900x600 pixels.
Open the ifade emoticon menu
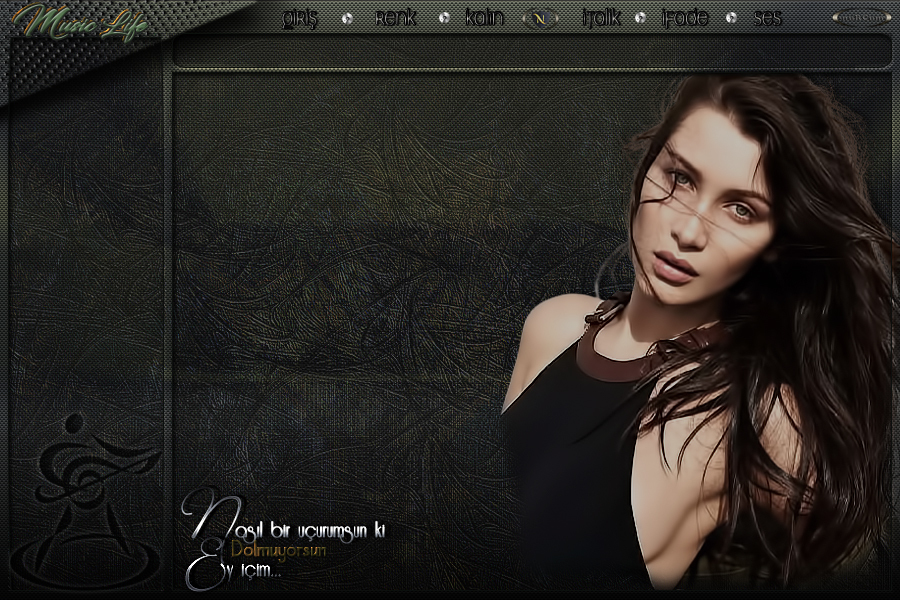(x=685, y=18)
